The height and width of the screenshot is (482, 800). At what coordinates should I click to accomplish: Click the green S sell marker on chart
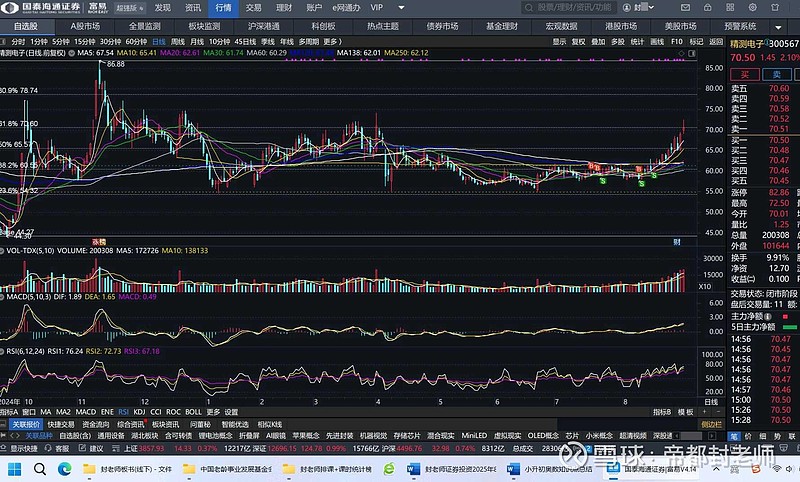(x=602, y=180)
